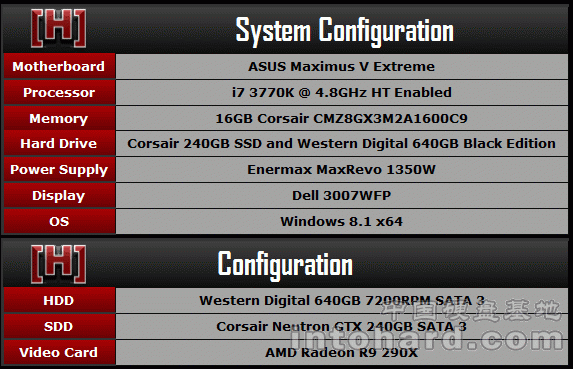
Task: Click the i7 3770K processor value
Action: (x=342, y=92)
